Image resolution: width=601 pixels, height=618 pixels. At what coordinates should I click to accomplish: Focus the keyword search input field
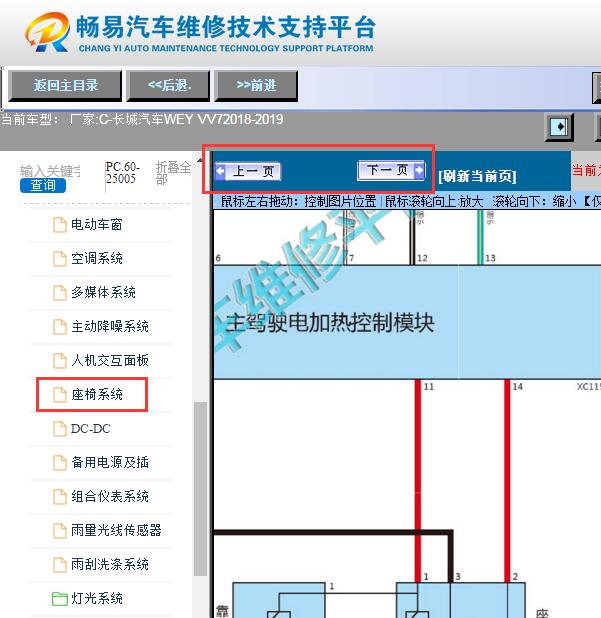(x=50, y=171)
